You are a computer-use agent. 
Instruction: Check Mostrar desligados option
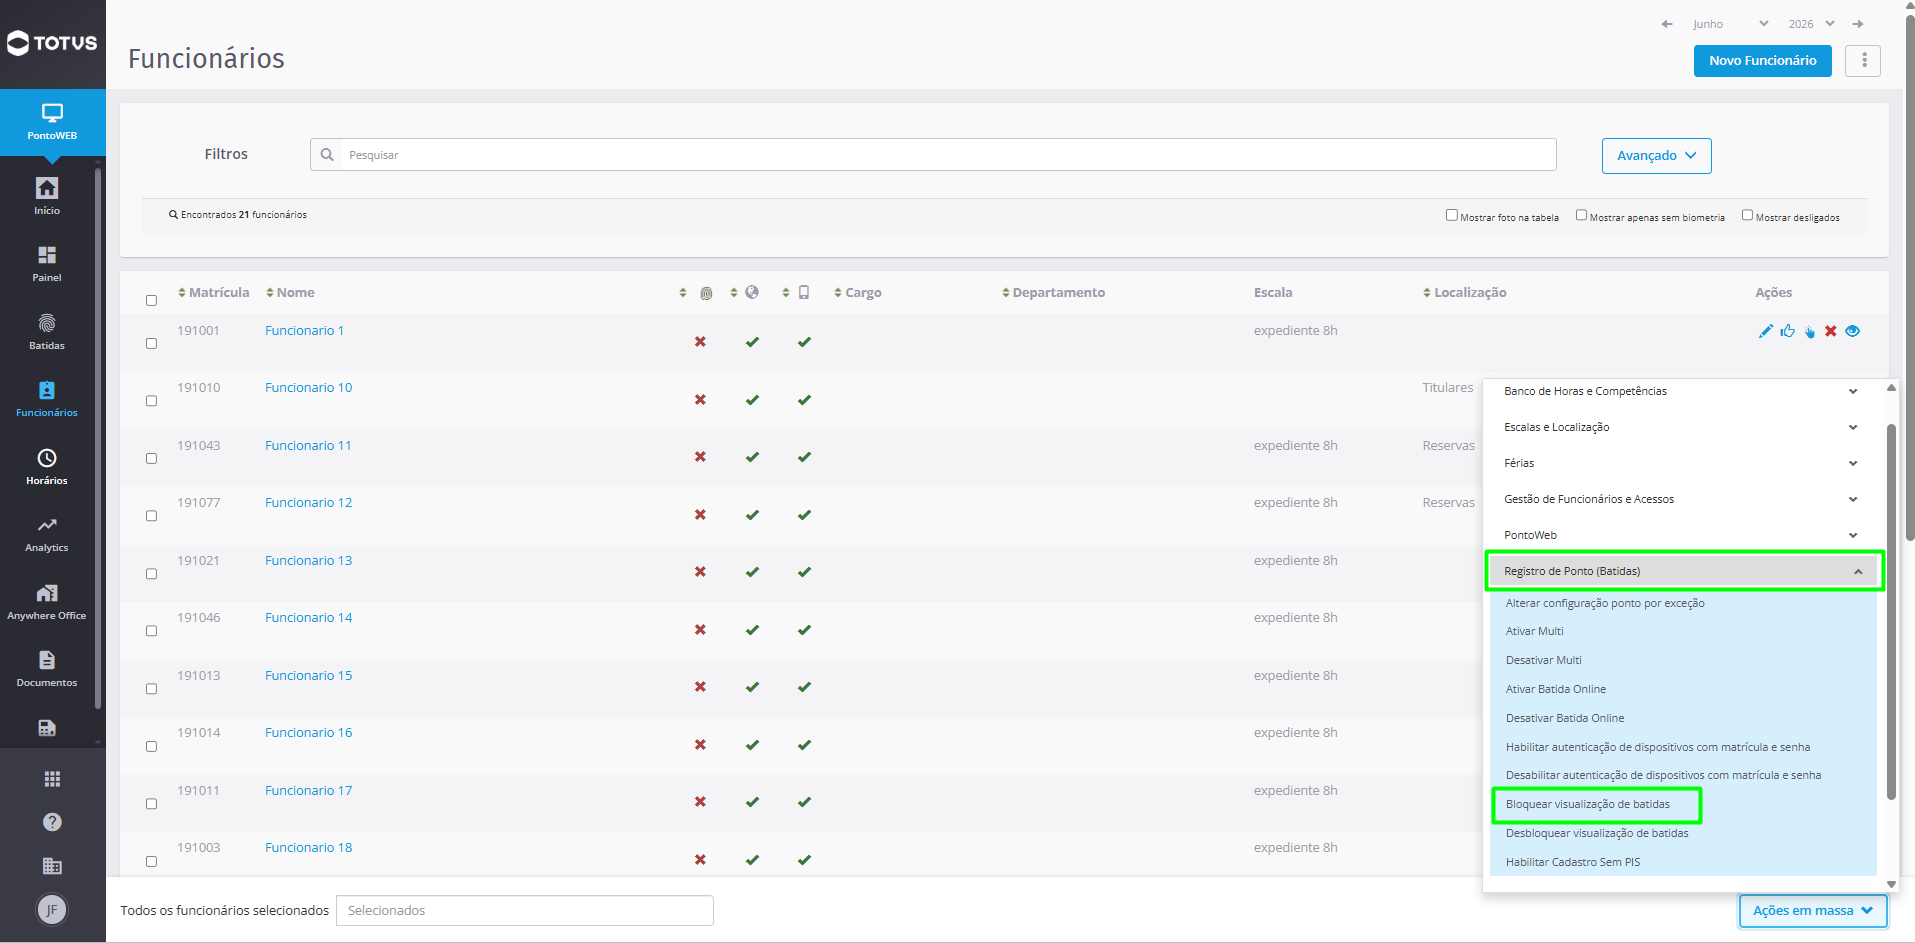click(1747, 215)
